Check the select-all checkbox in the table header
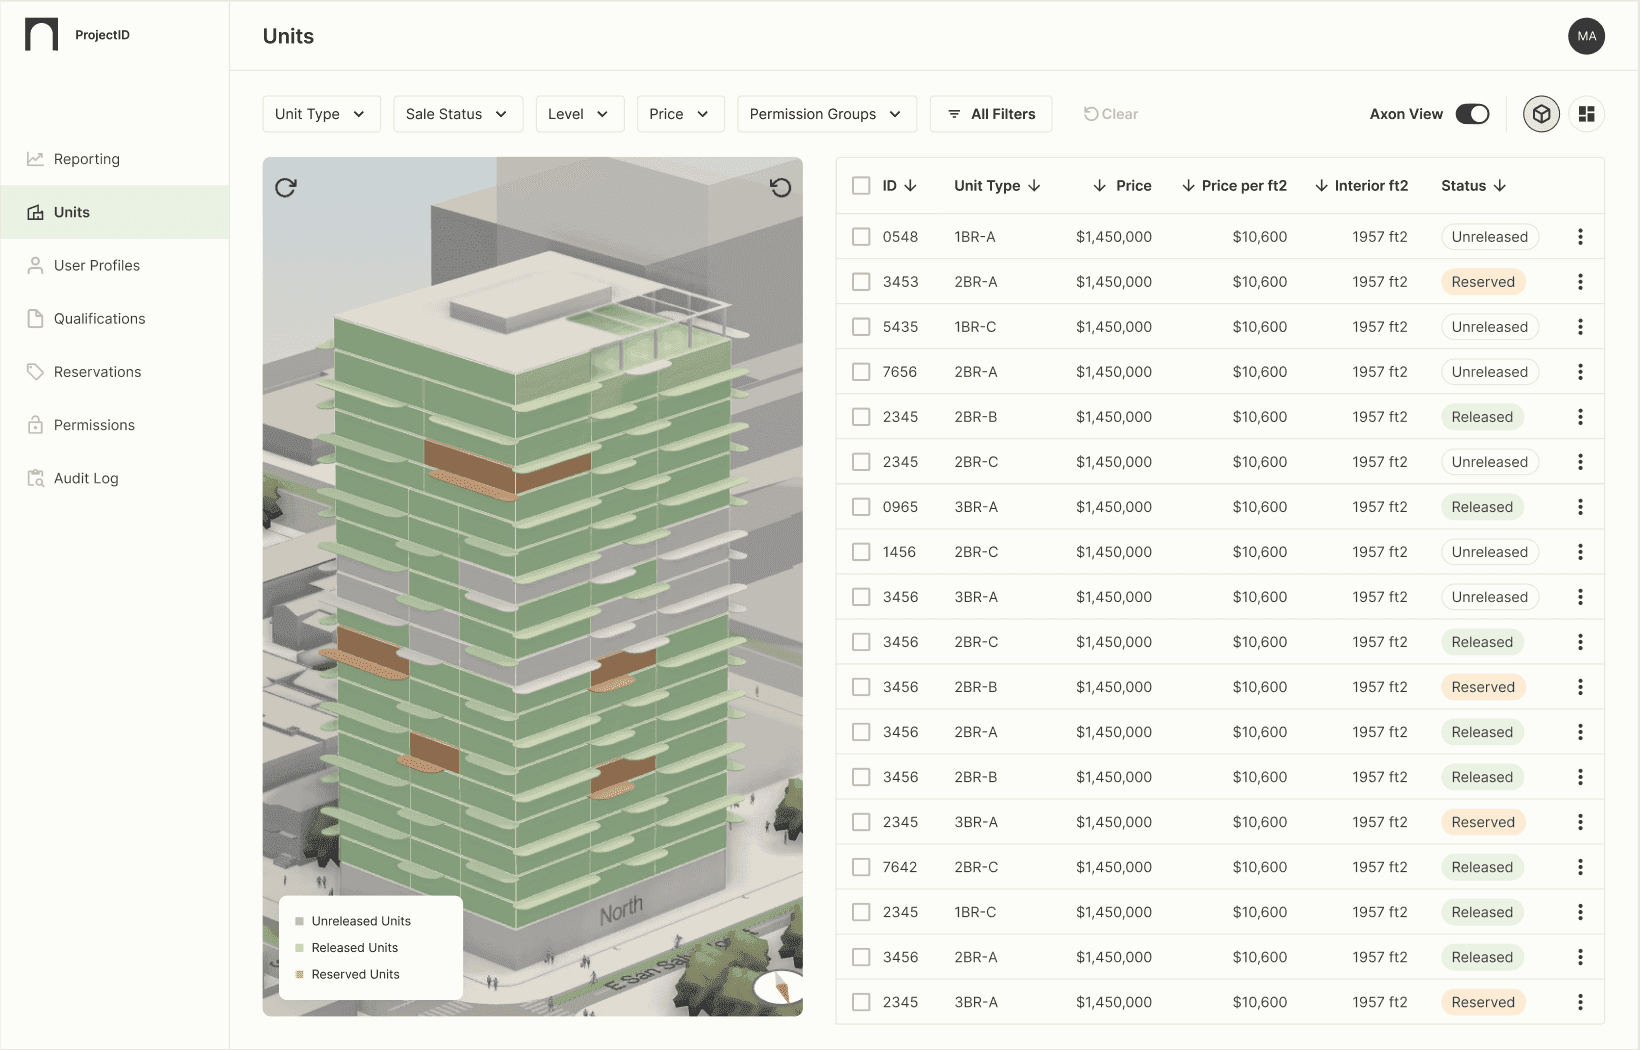The width and height of the screenshot is (1640, 1050). pyautogui.click(x=861, y=185)
